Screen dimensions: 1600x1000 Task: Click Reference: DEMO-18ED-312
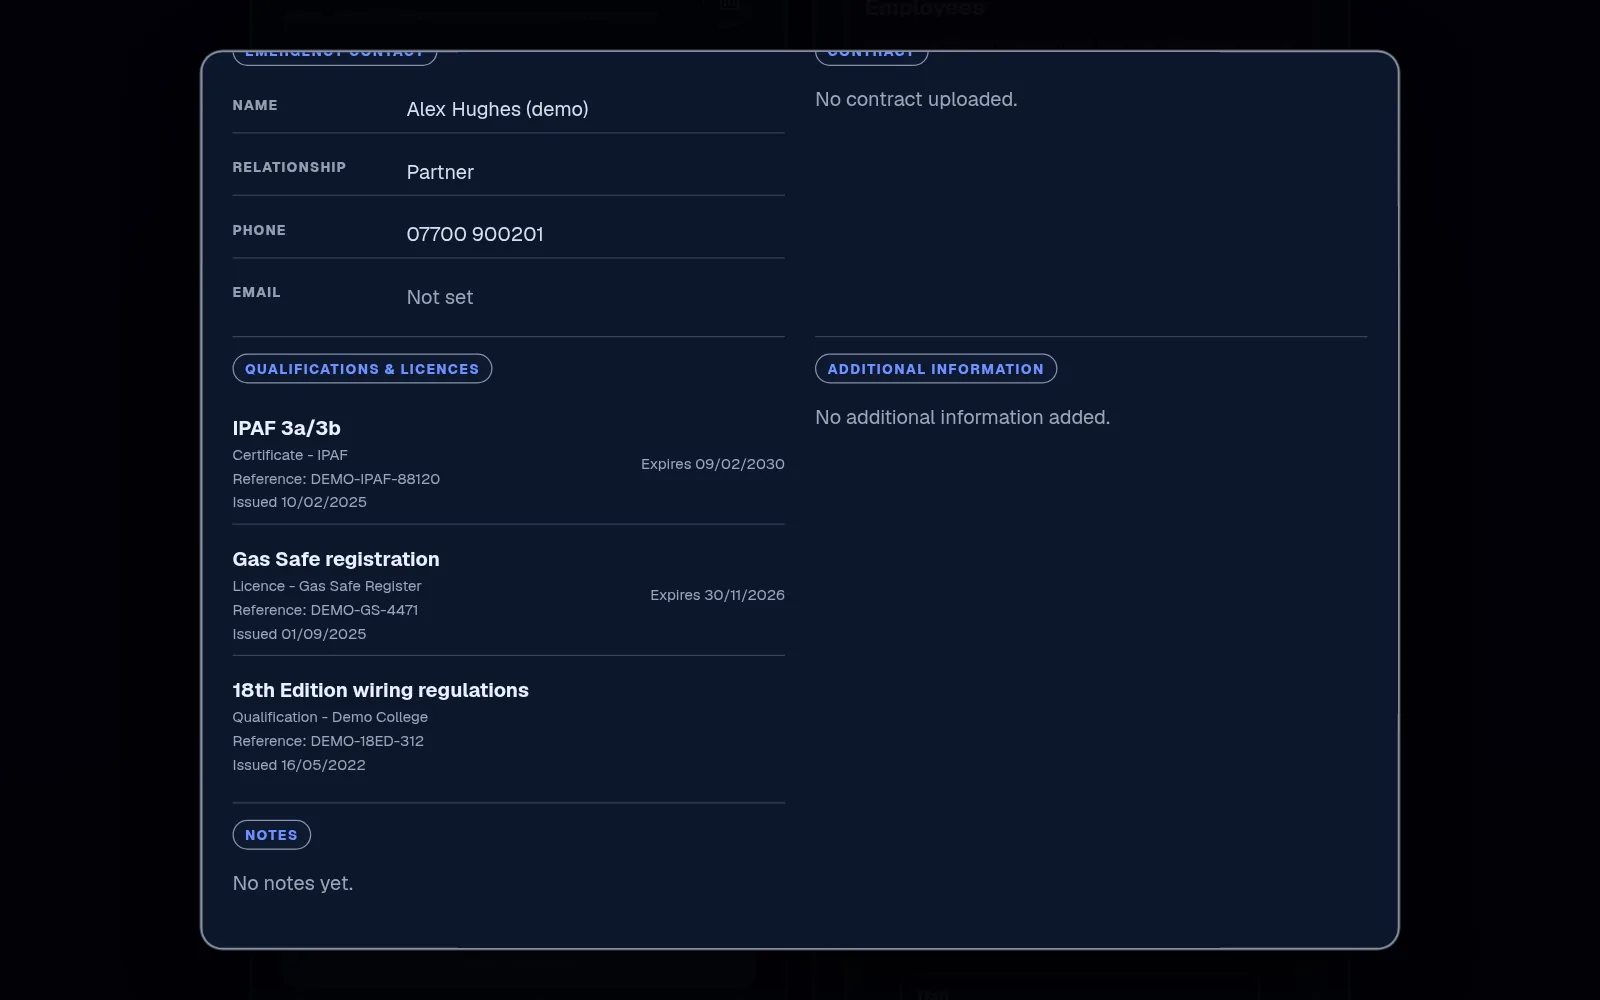click(x=328, y=741)
